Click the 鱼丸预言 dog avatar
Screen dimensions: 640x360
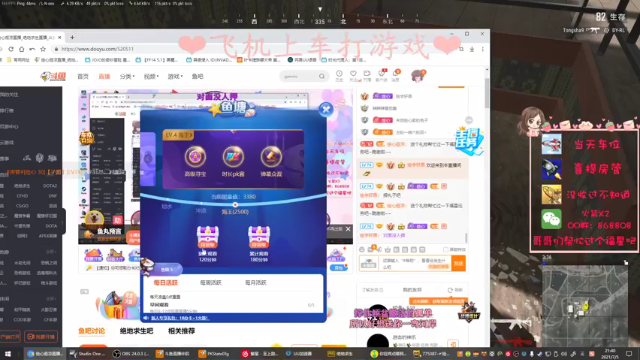pos(95,219)
